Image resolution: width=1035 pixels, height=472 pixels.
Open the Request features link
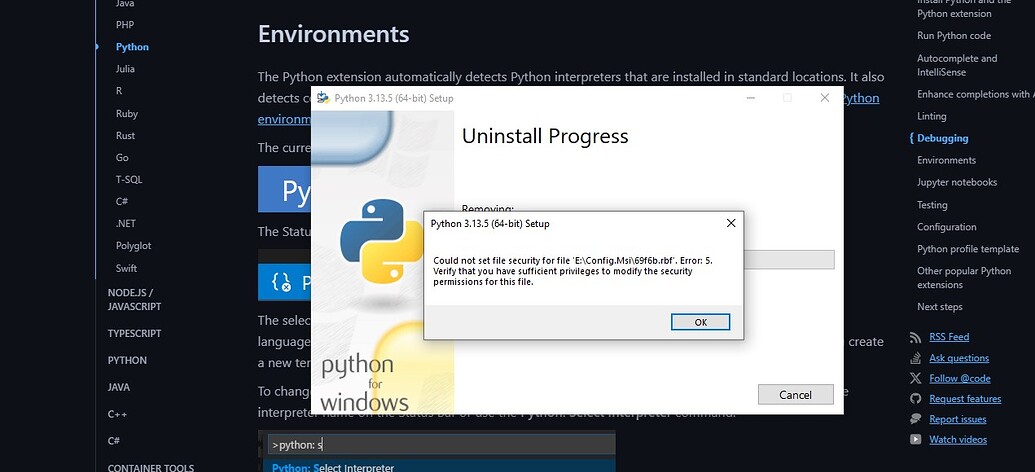point(965,399)
